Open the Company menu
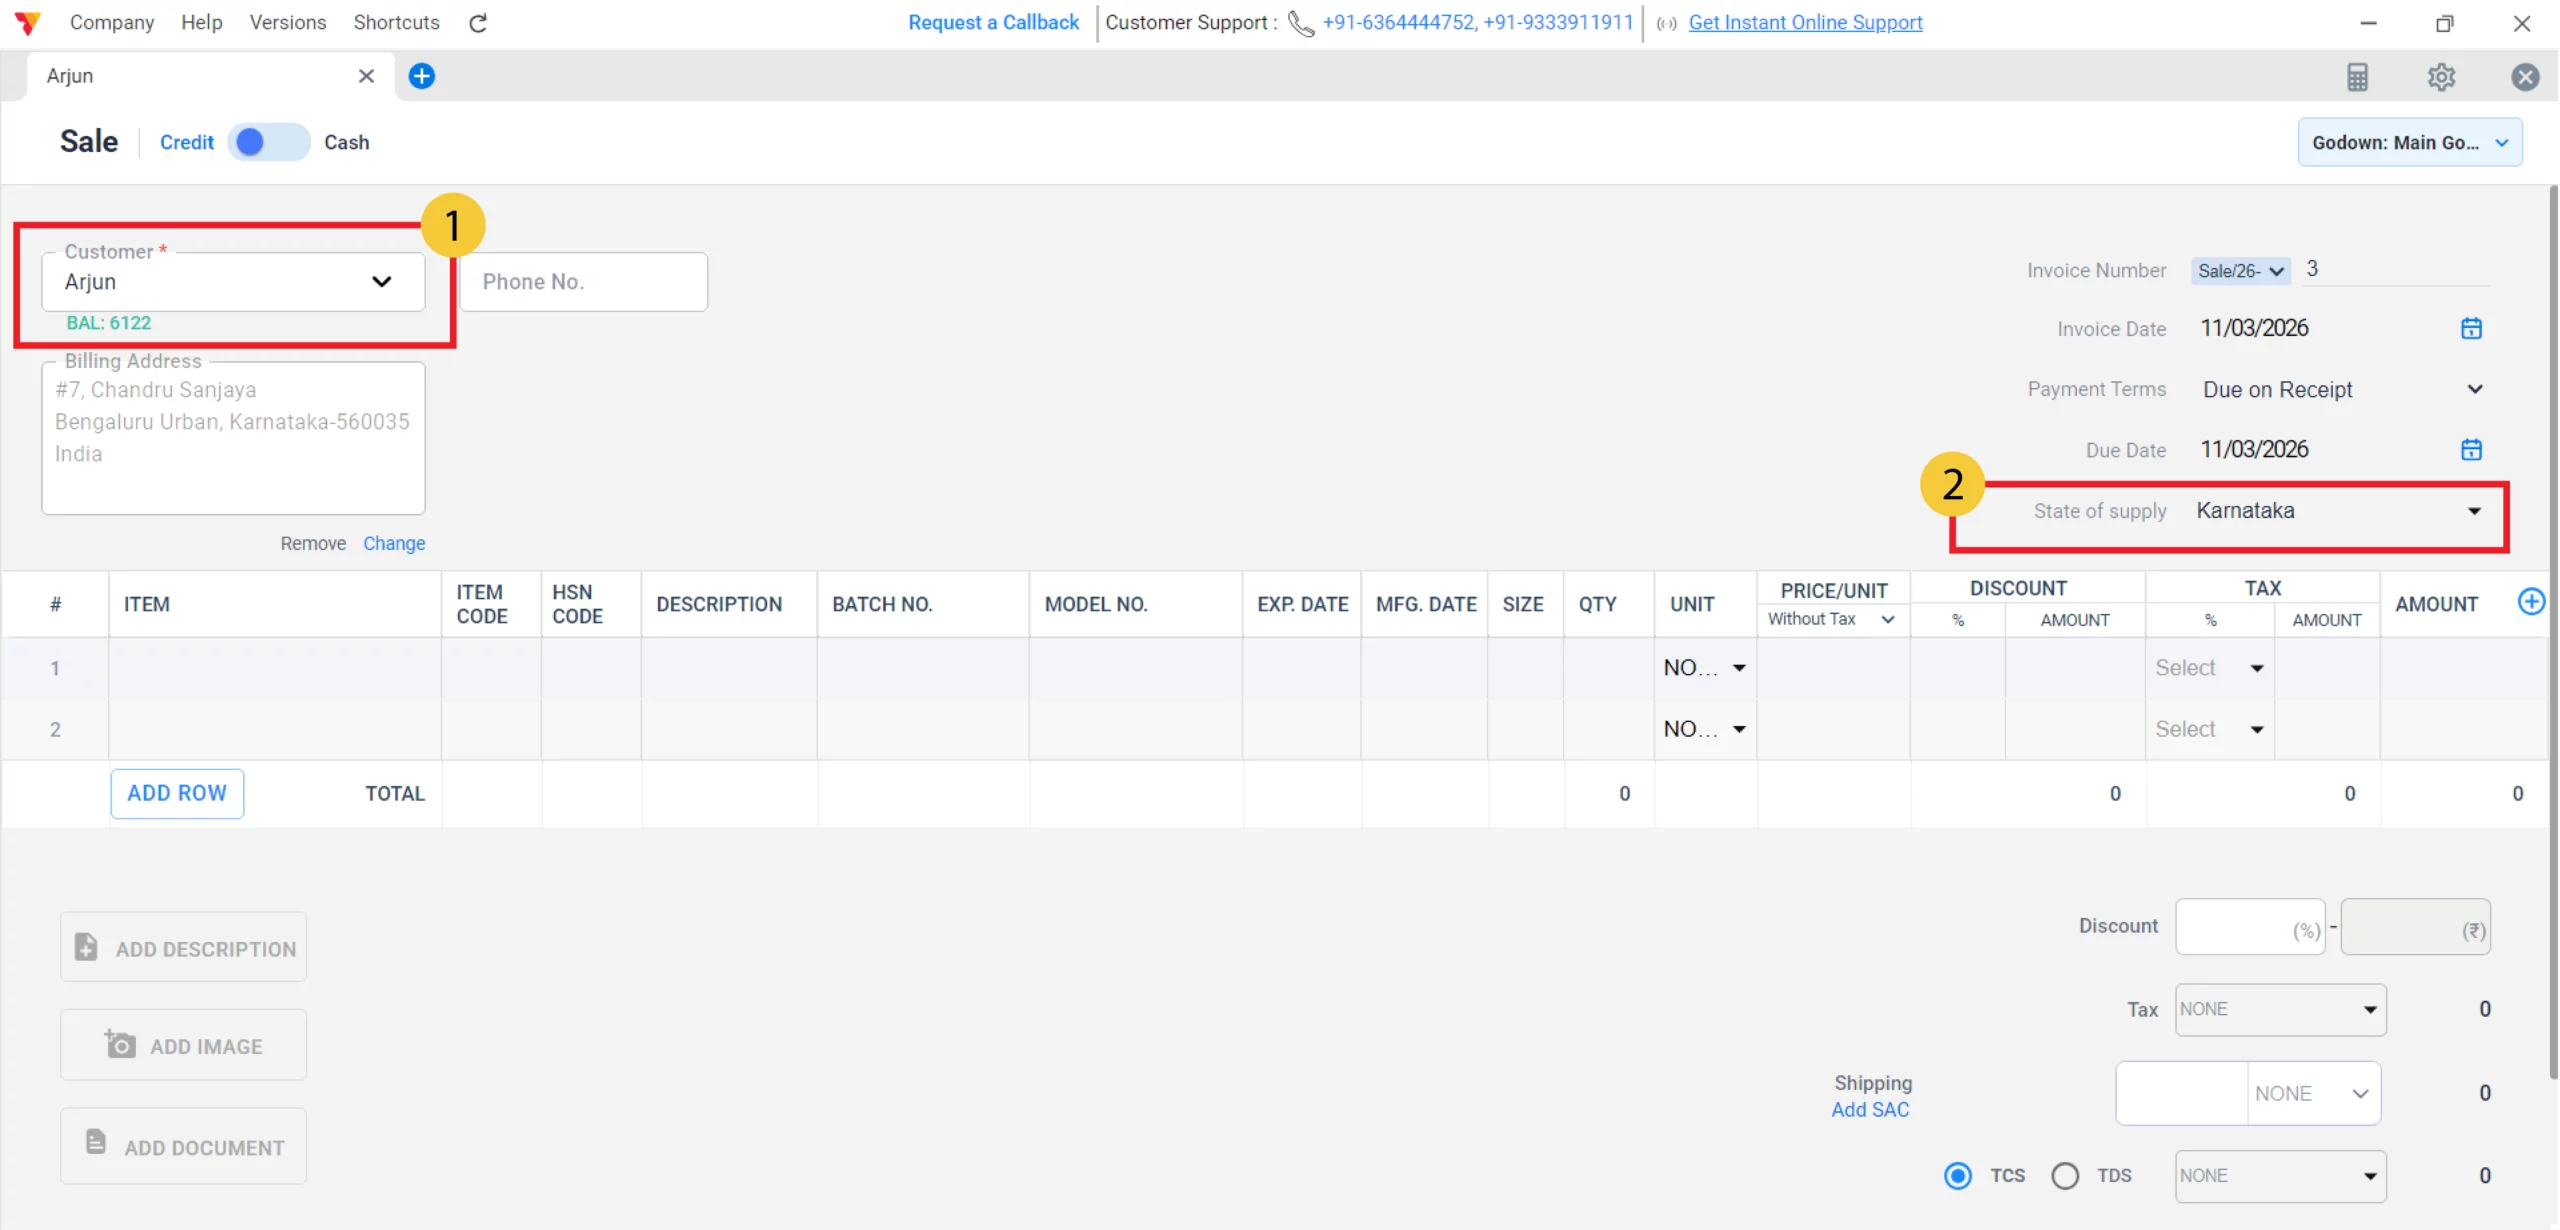Viewport: 2560px width, 1230px height. click(x=111, y=22)
